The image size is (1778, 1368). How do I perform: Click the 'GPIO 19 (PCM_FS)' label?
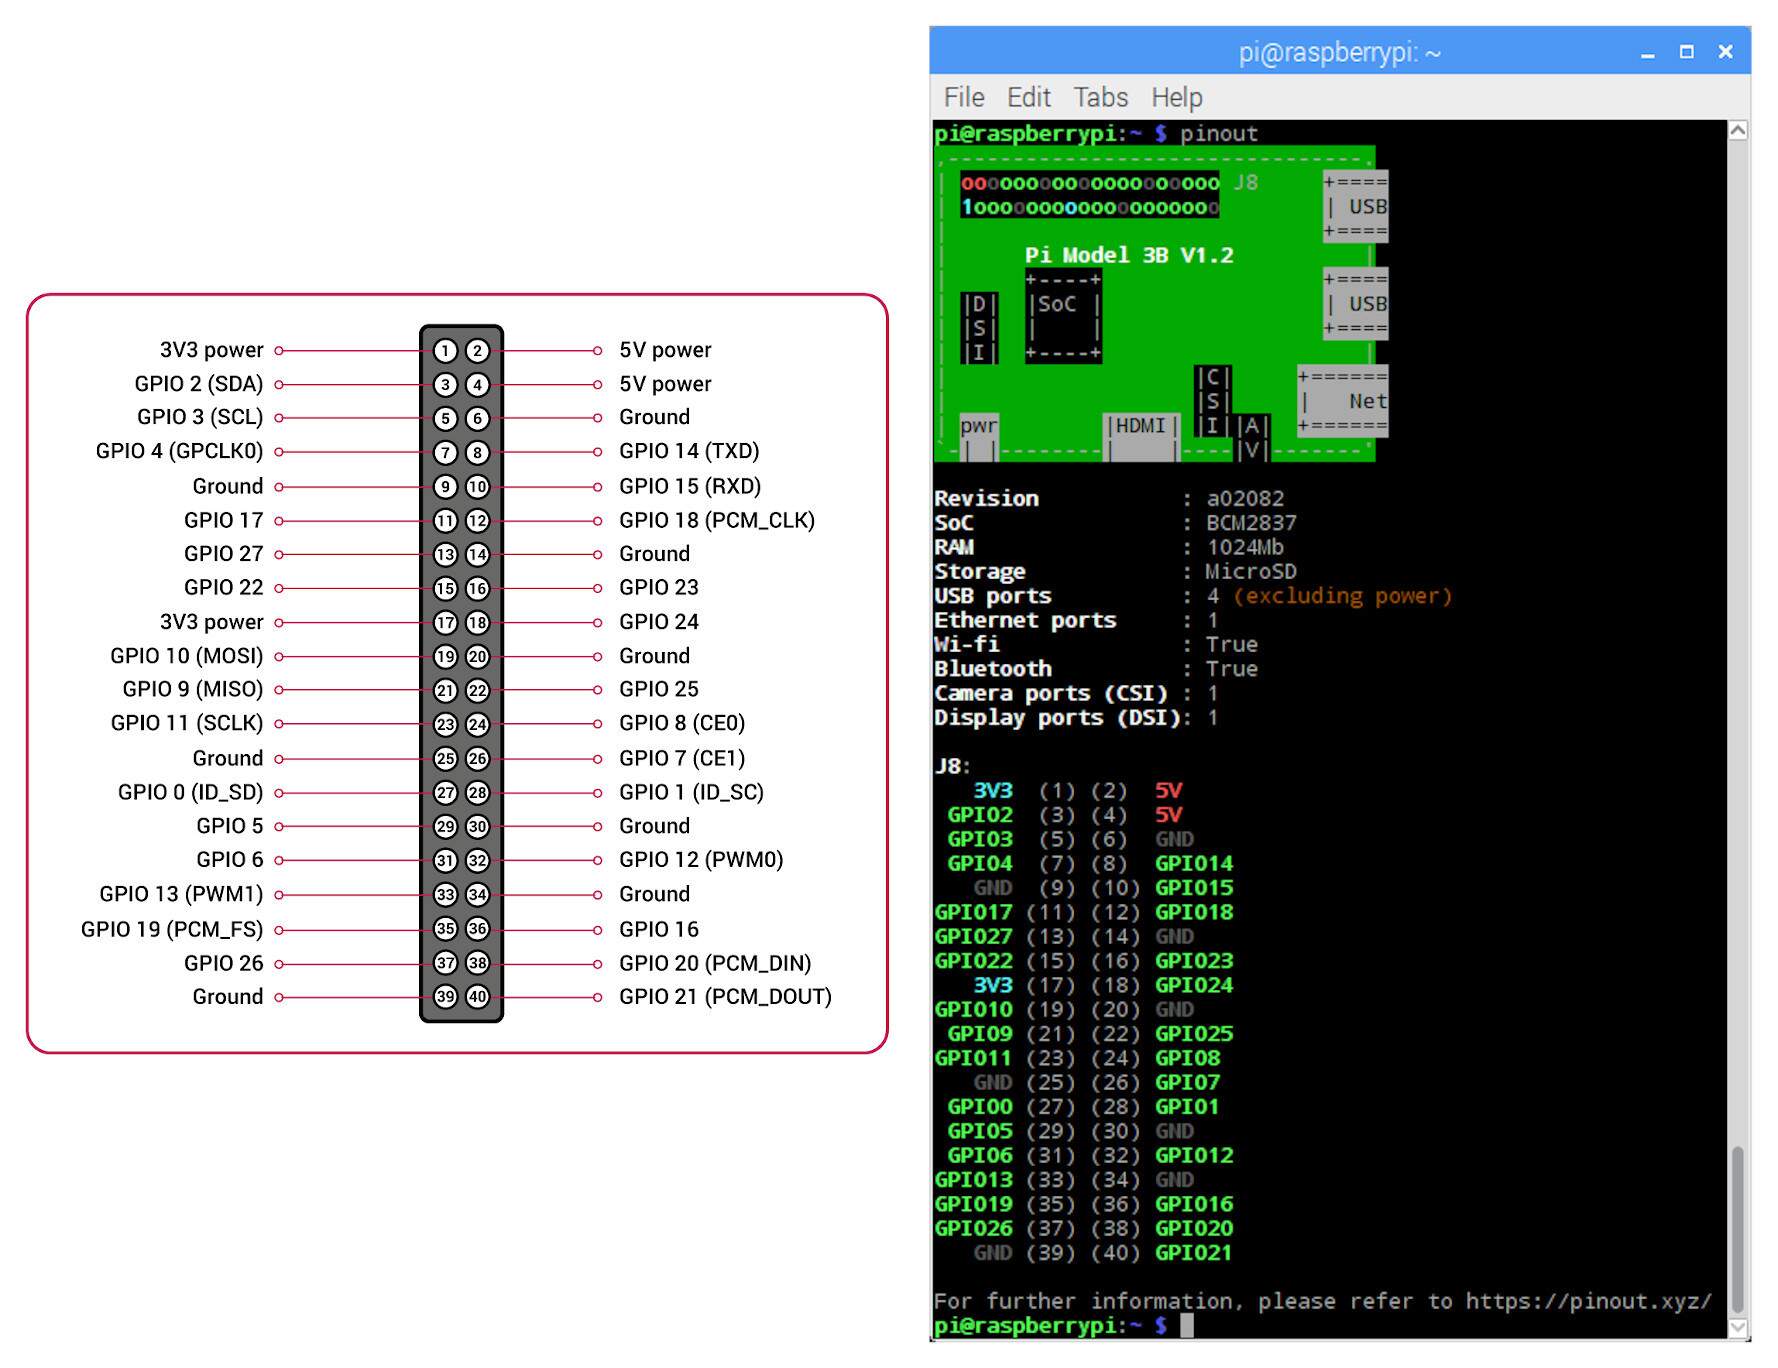click(172, 929)
